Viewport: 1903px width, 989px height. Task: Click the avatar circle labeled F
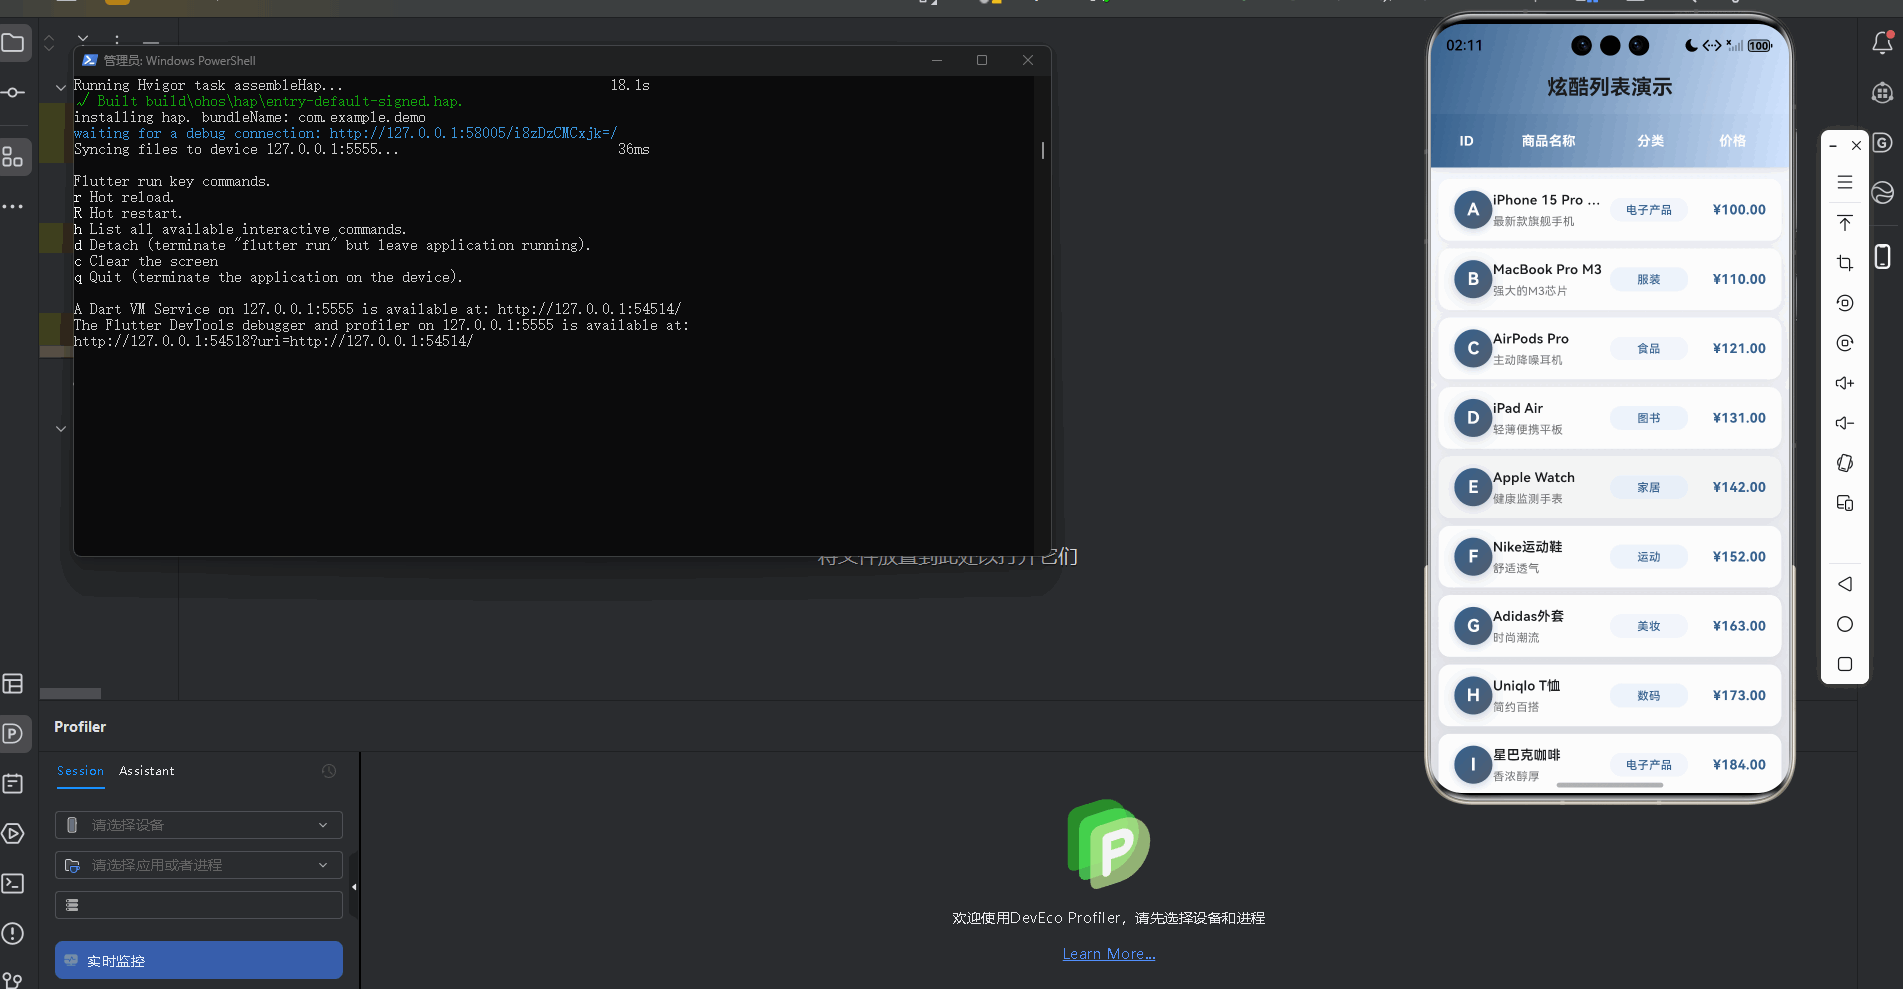click(1472, 556)
